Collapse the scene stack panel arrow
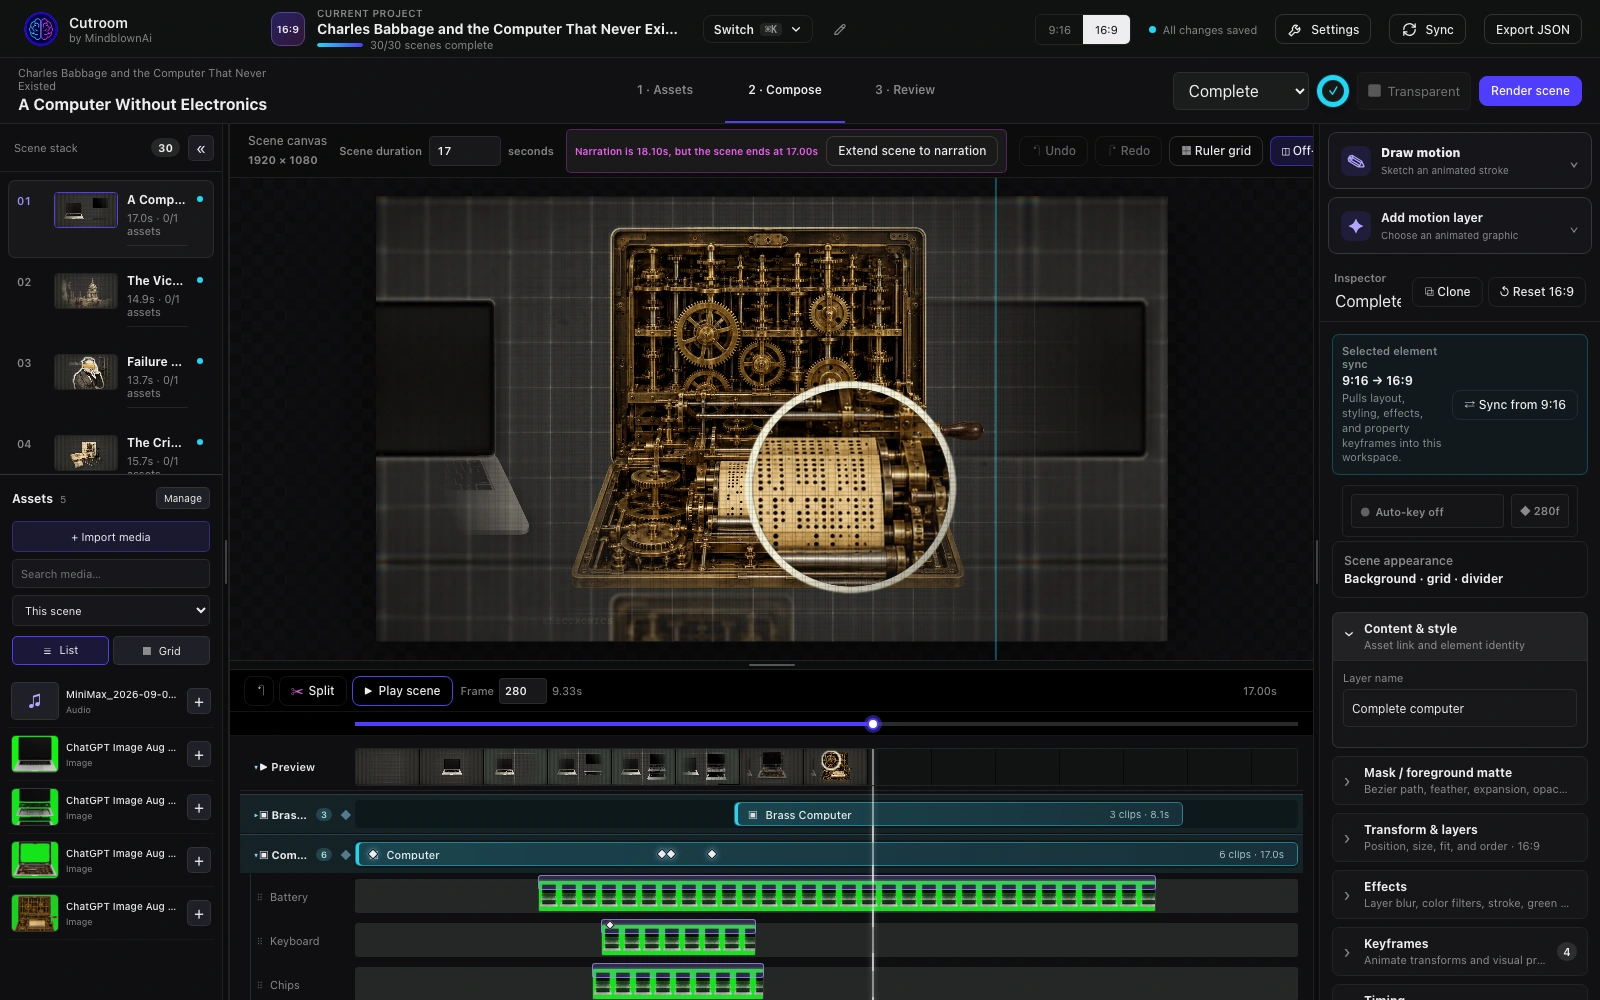1600x1000 pixels. [201, 148]
